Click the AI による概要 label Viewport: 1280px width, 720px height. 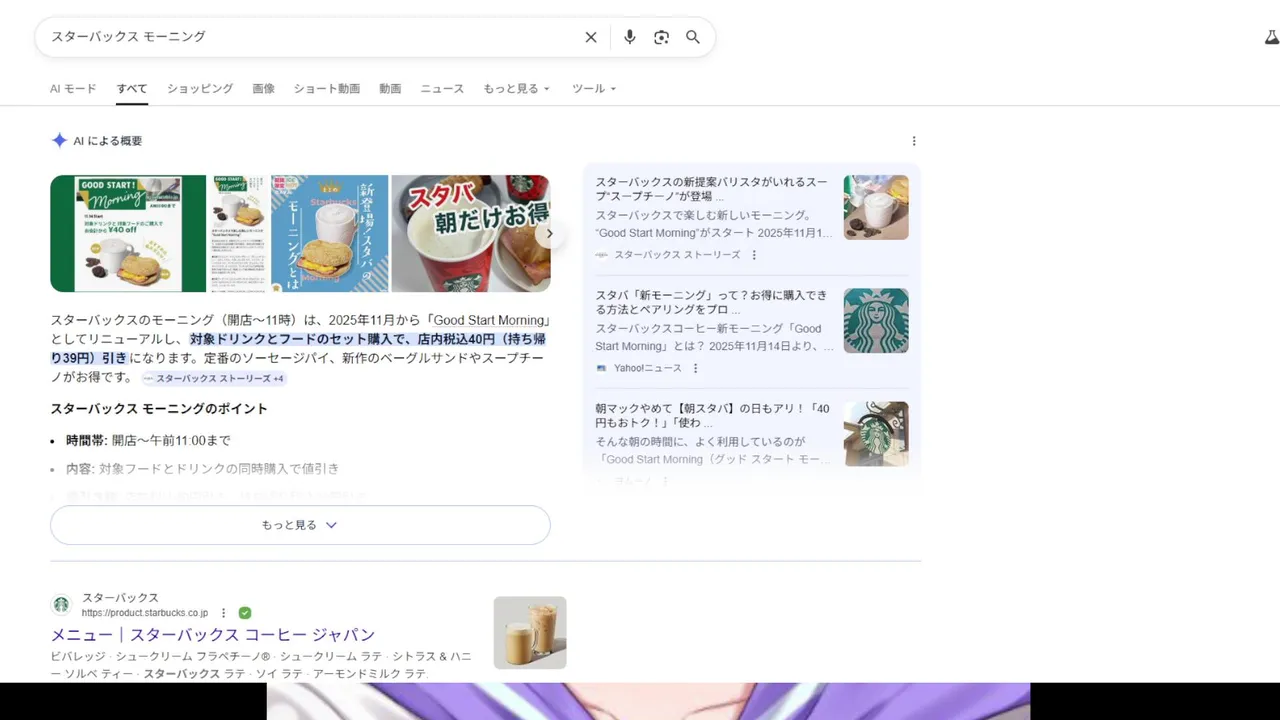[108, 141]
